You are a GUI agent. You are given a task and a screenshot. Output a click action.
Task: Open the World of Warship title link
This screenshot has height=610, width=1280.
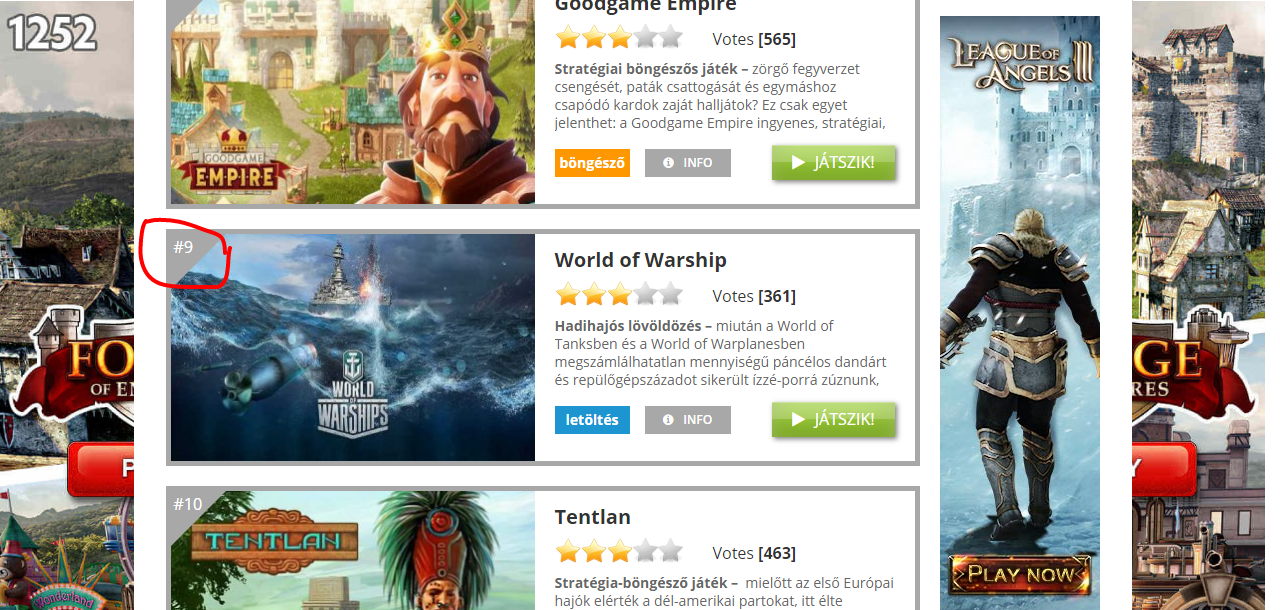pyautogui.click(x=640, y=260)
